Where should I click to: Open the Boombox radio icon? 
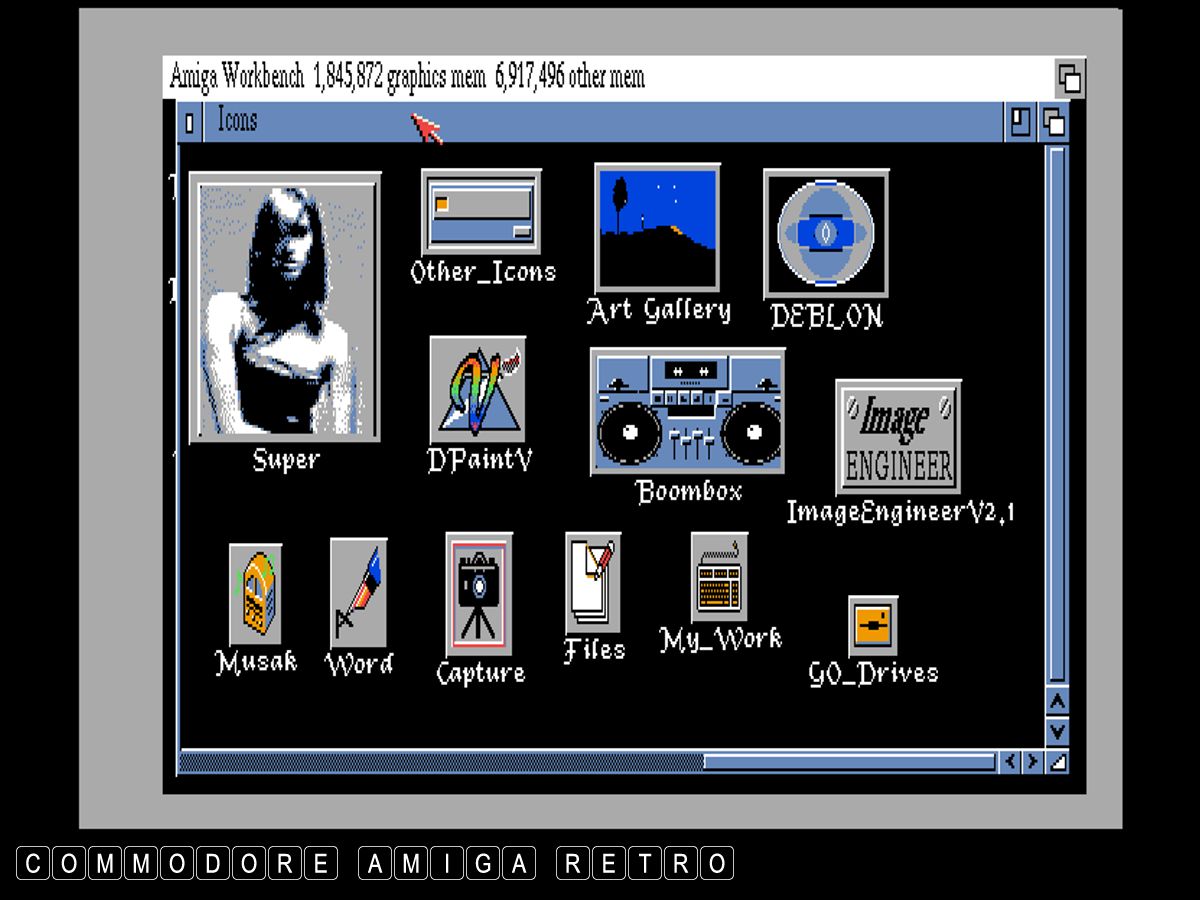(x=688, y=411)
